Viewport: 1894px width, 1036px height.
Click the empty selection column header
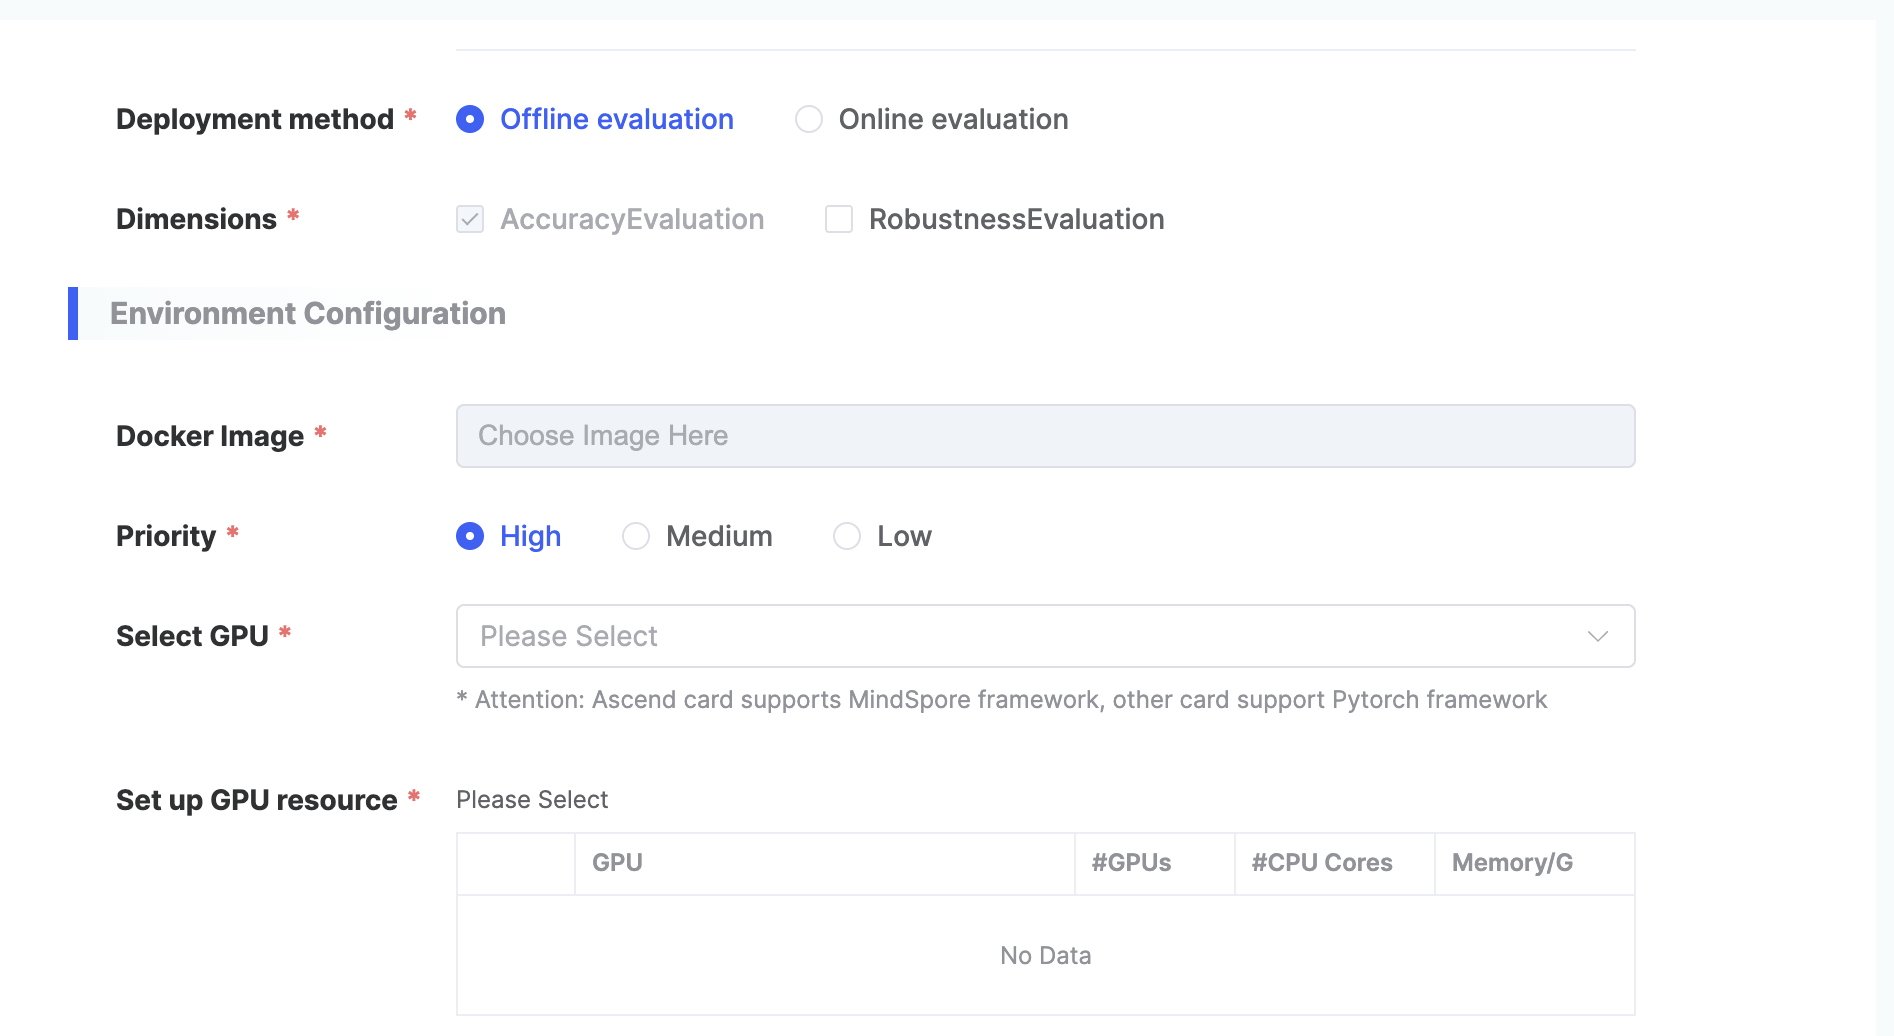click(x=516, y=863)
